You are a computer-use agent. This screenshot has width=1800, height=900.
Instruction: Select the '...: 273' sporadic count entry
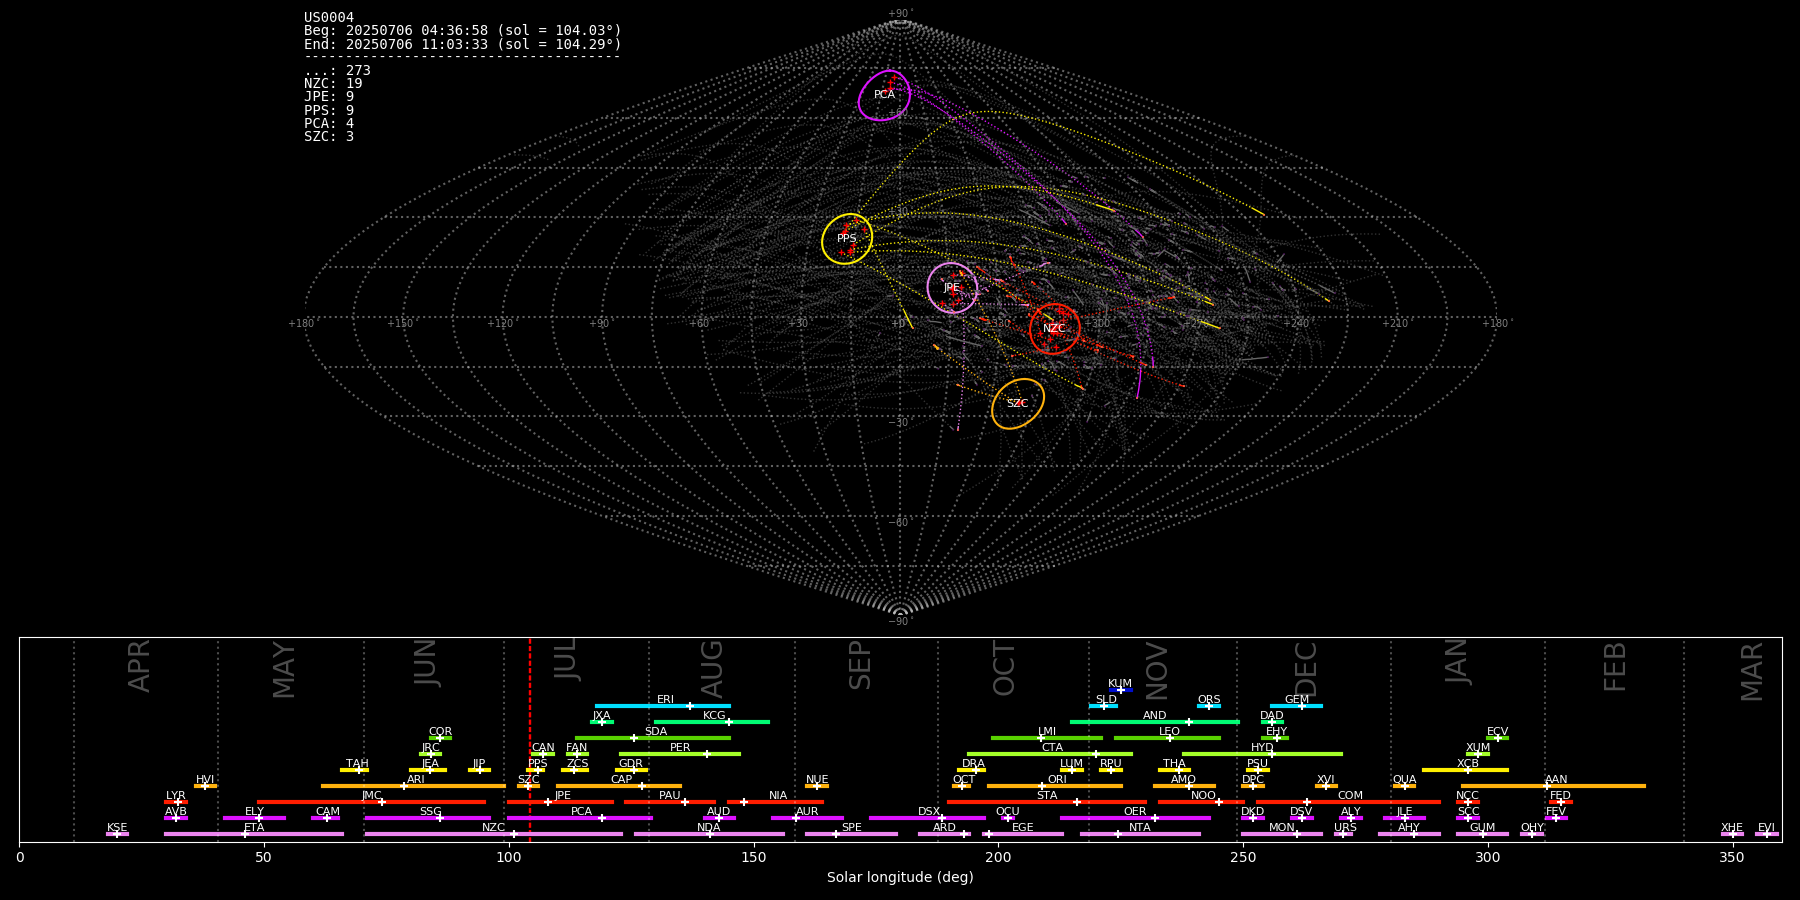(337, 71)
